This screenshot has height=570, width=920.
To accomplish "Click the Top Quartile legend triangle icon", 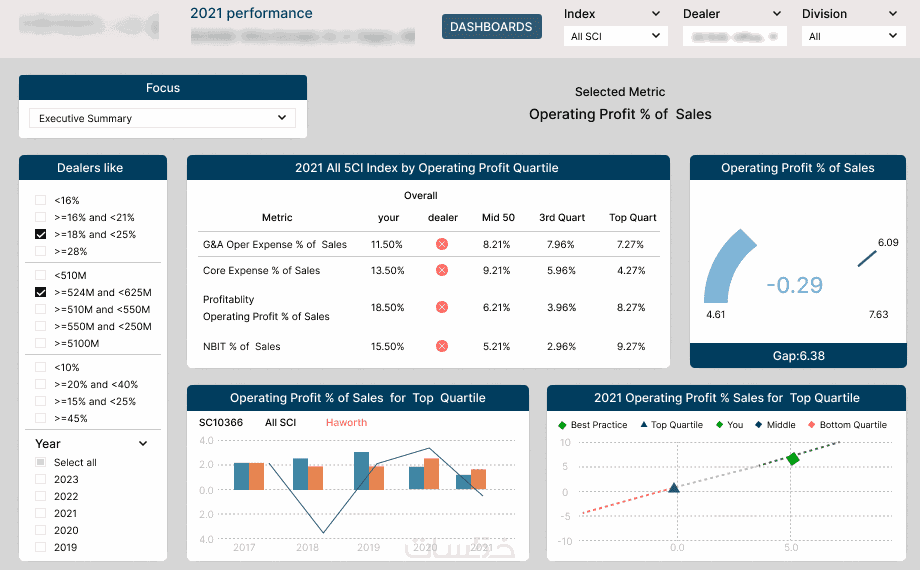I will point(644,424).
